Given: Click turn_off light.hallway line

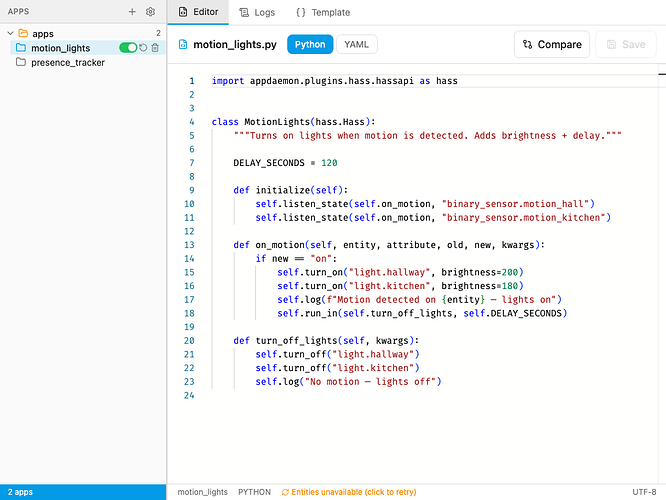Looking at the screenshot, I should (337, 354).
